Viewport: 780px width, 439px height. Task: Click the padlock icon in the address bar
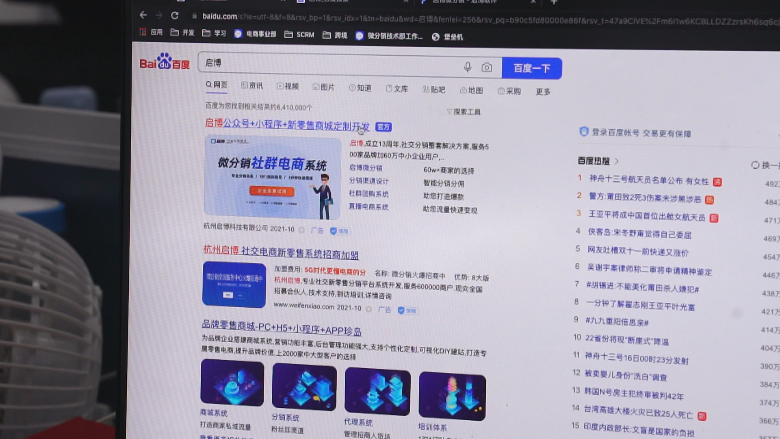(x=195, y=16)
